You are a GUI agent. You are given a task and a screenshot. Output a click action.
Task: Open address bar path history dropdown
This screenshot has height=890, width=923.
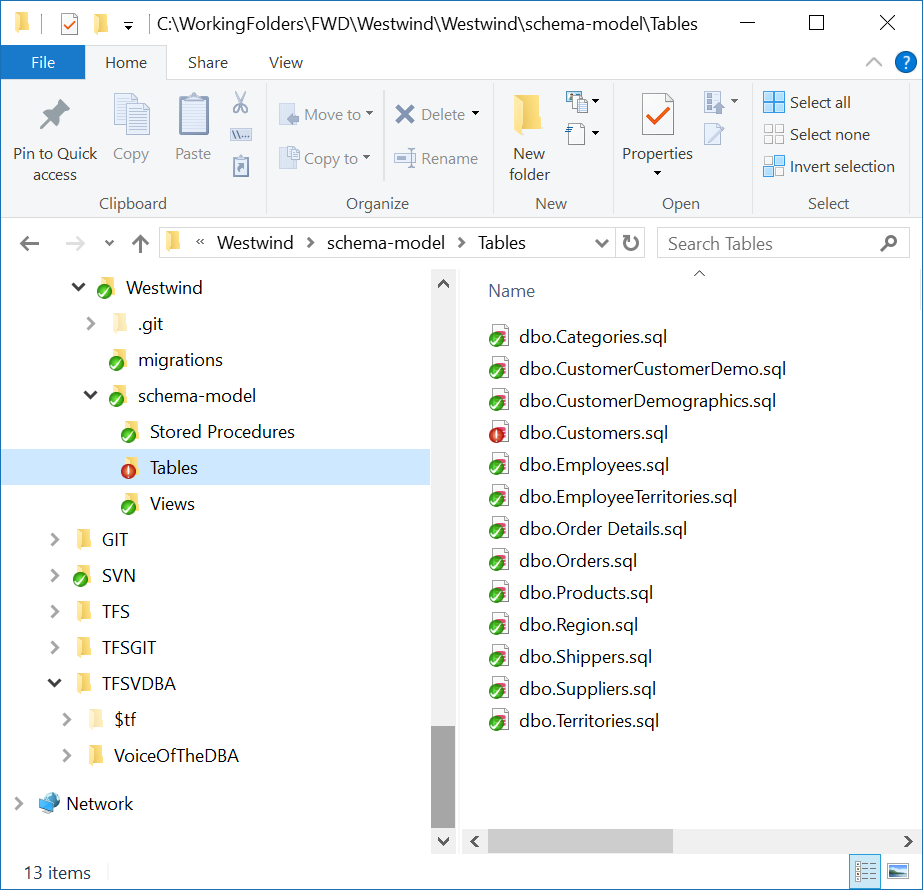602,243
